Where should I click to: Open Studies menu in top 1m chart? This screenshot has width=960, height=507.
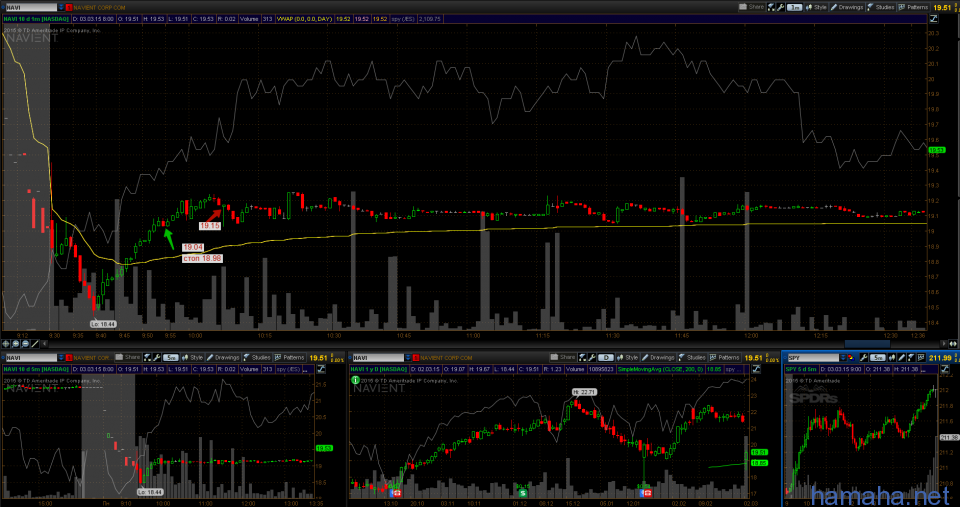click(880, 7)
